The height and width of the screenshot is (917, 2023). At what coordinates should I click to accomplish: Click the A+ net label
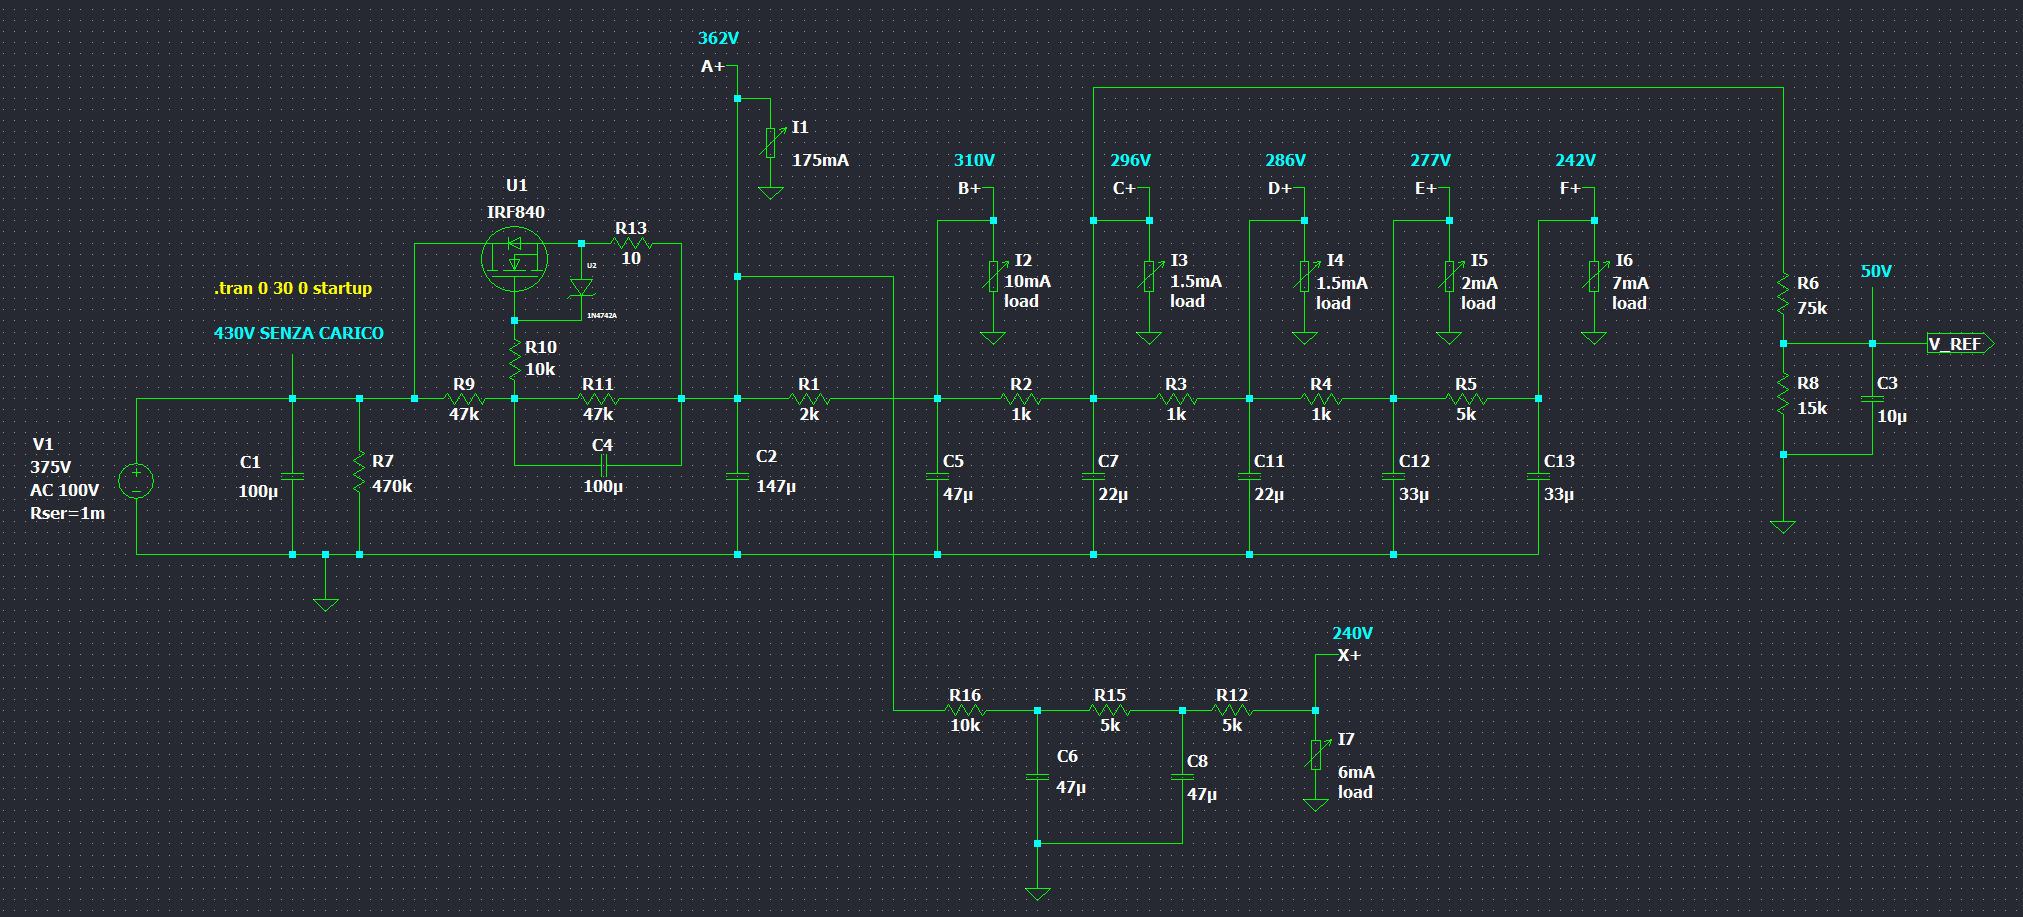pyautogui.click(x=712, y=66)
